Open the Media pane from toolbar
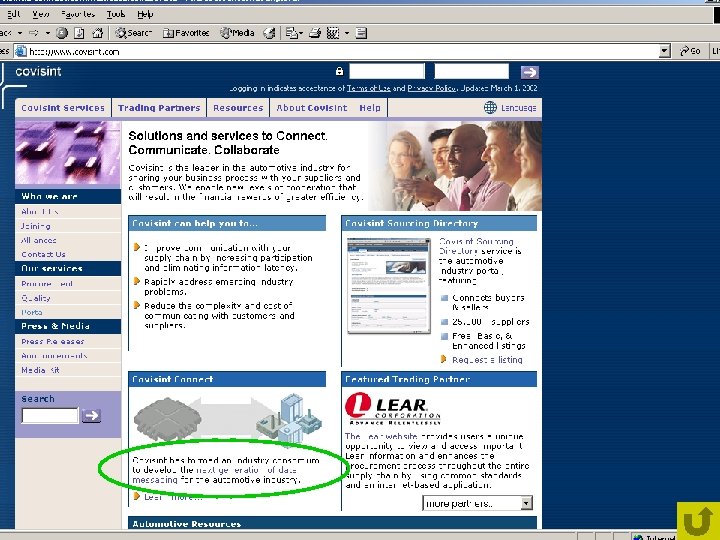The height and width of the screenshot is (540, 720). tap(237, 33)
